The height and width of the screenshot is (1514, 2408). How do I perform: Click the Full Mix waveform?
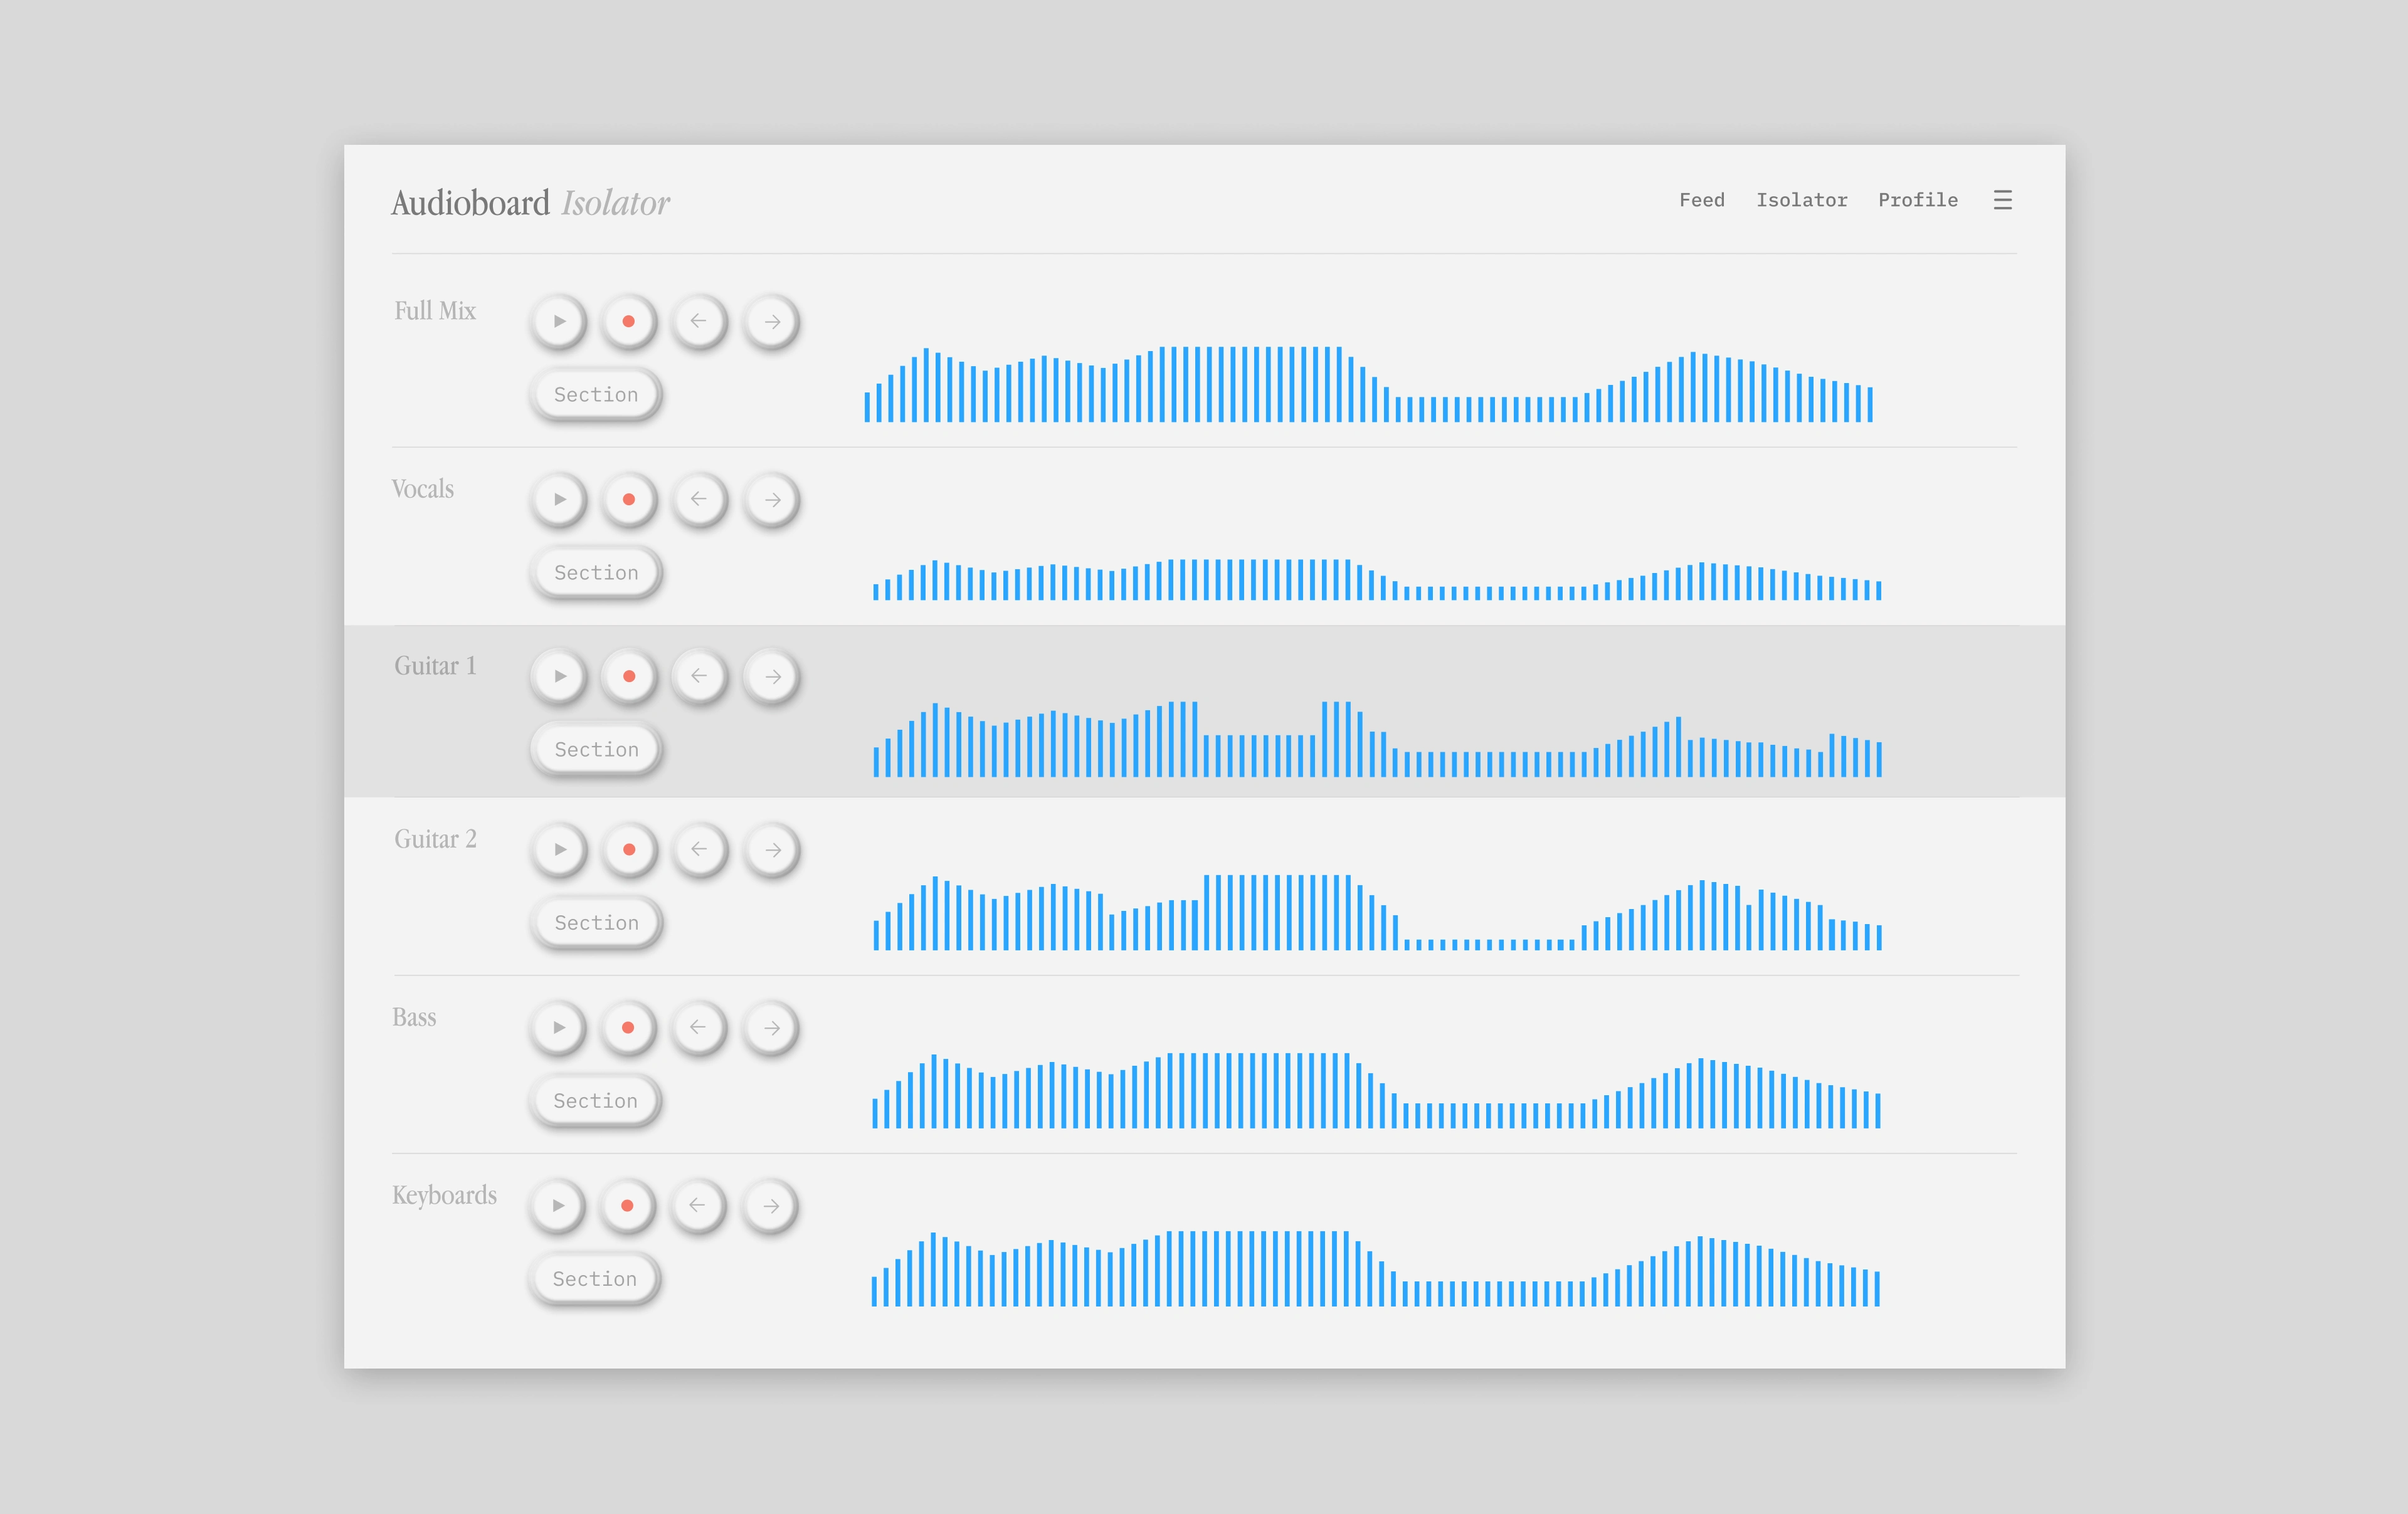click(x=1368, y=384)
